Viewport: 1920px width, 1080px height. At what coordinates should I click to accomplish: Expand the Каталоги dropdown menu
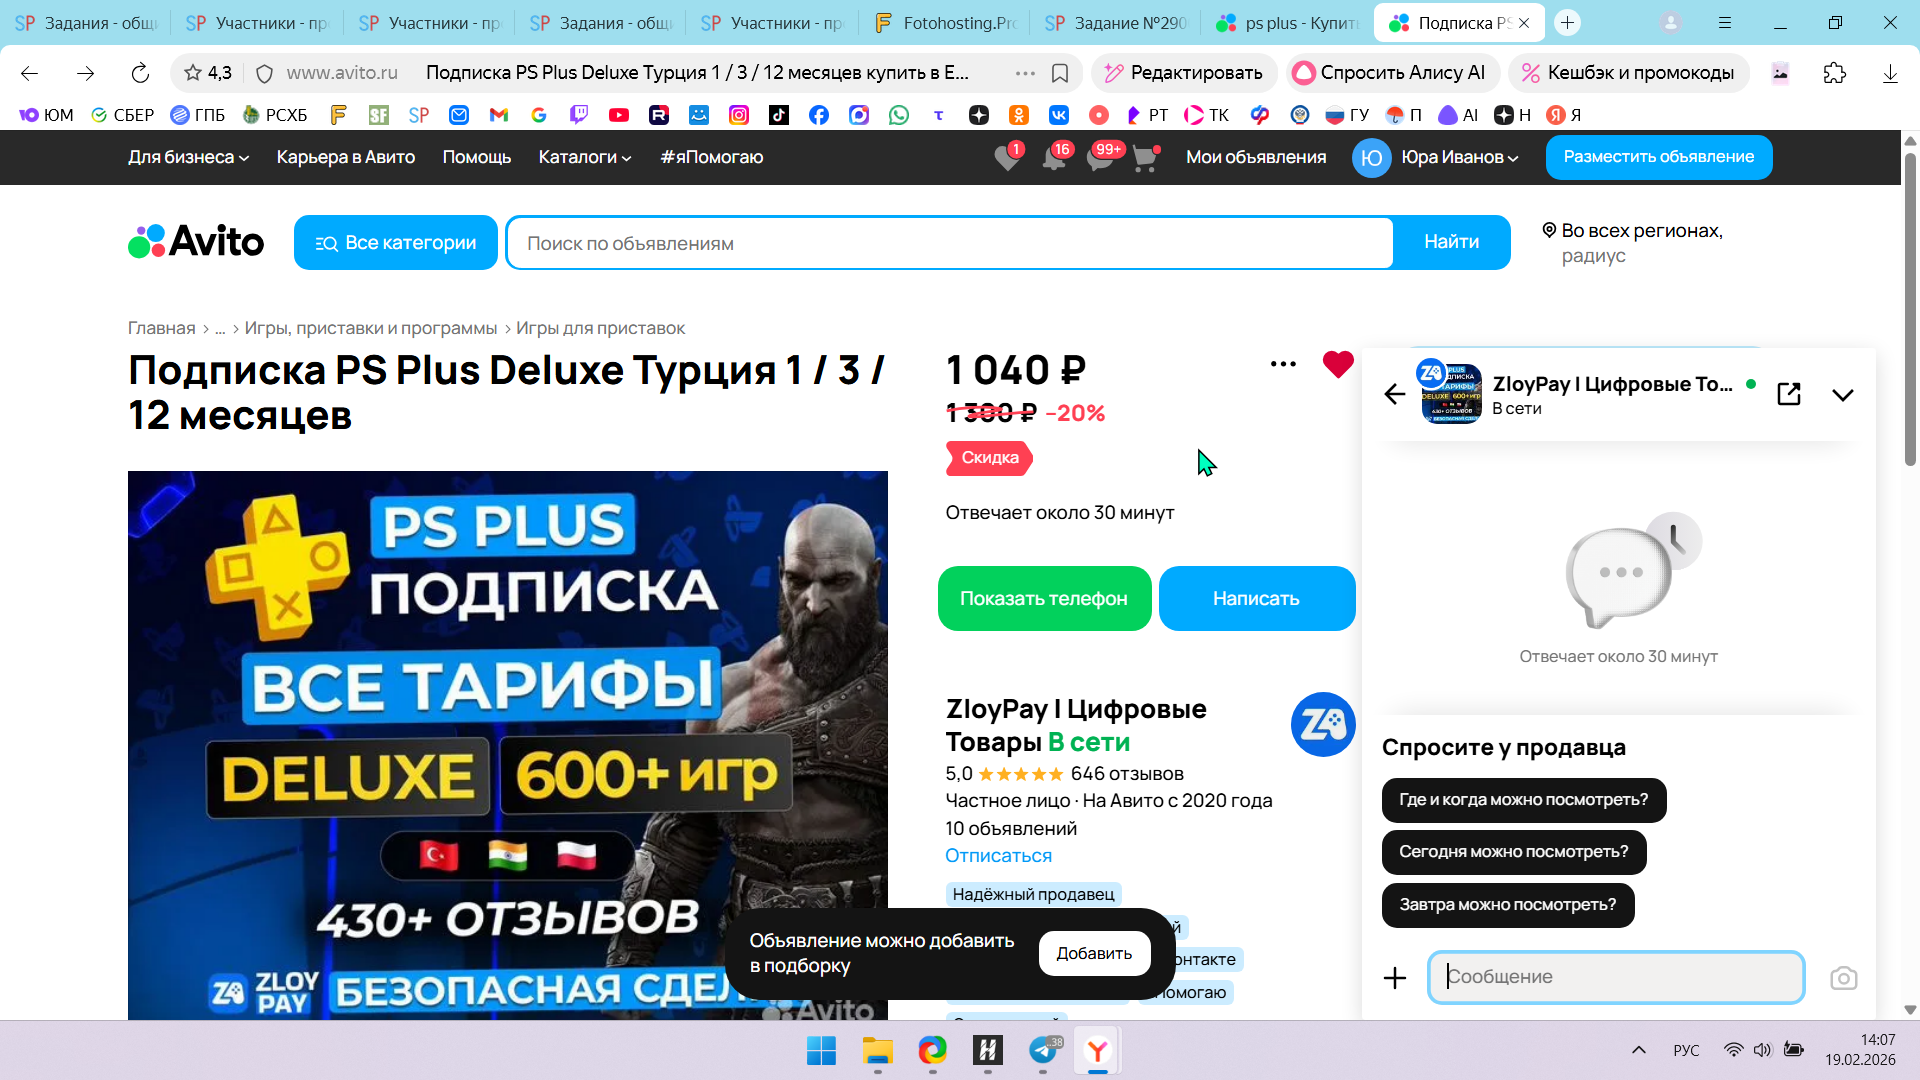click(584, 157)
